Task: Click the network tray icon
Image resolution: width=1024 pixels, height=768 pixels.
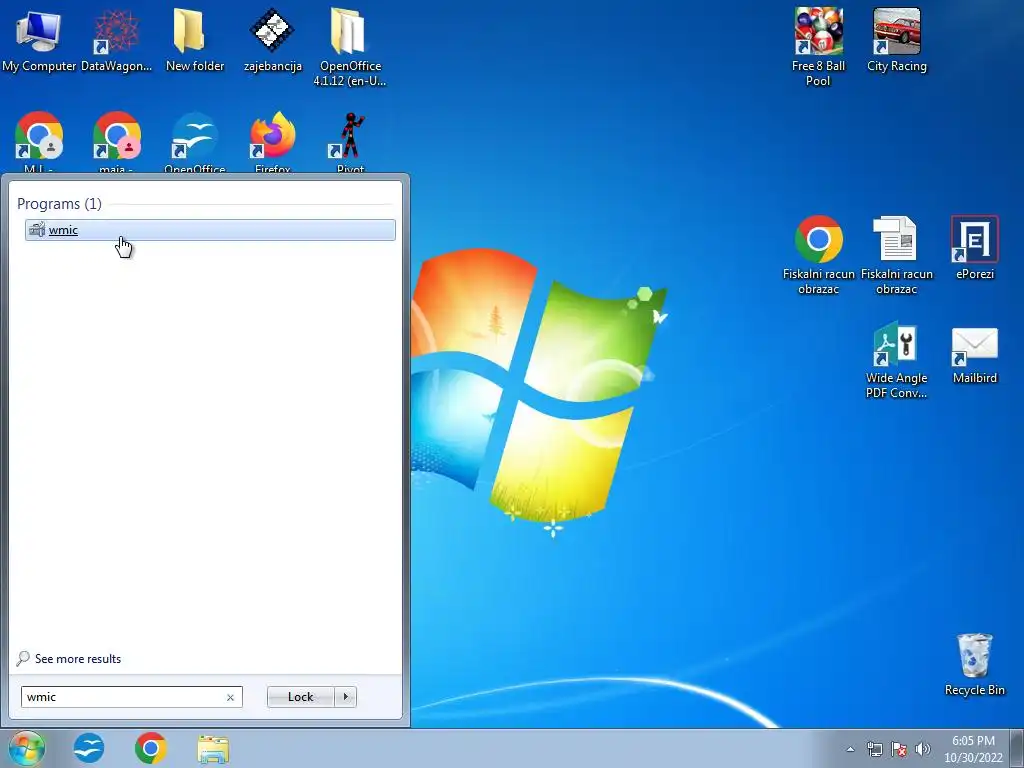Action: click(874, 749)
